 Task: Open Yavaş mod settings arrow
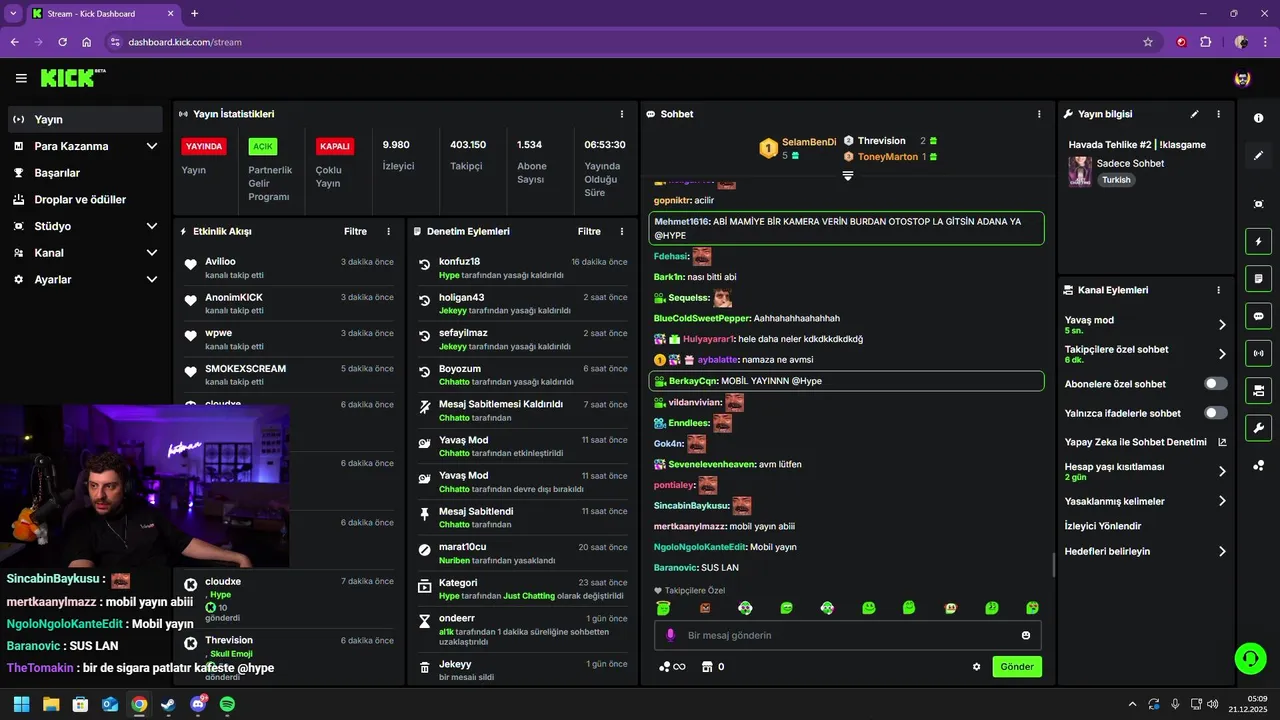coord(1222,325)
